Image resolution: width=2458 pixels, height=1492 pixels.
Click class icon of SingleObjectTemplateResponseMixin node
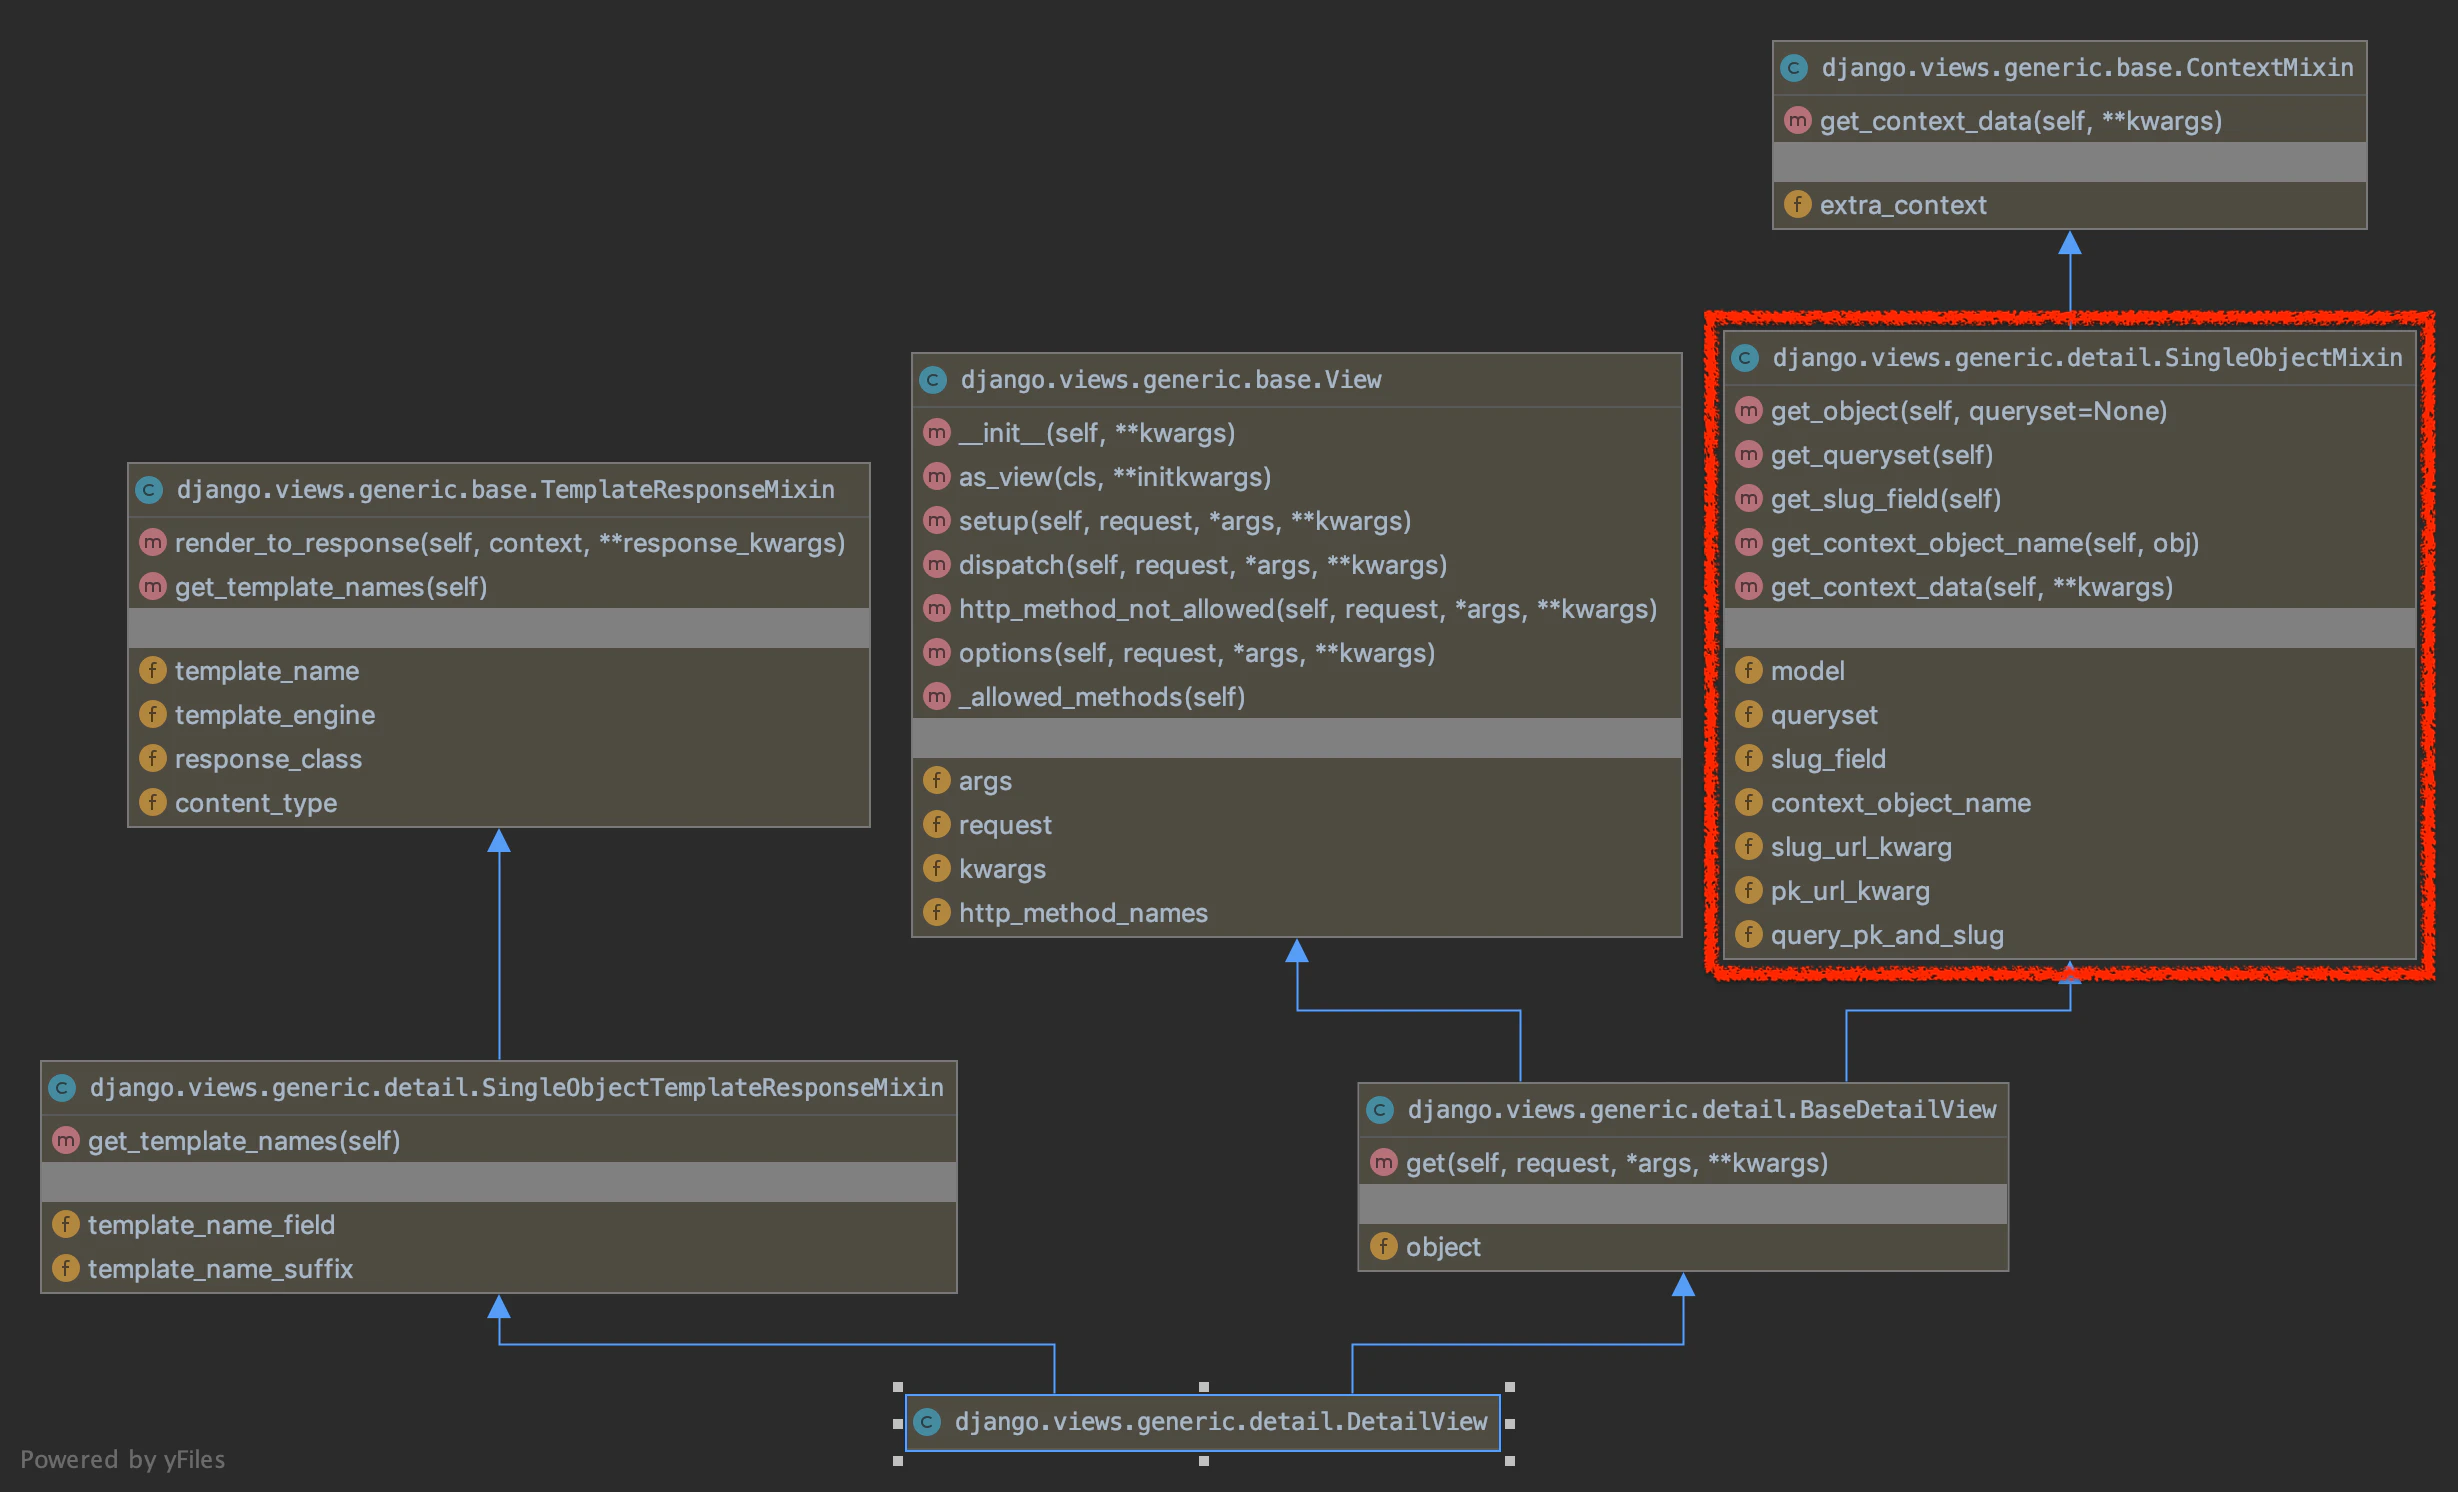click(62, 1088)
